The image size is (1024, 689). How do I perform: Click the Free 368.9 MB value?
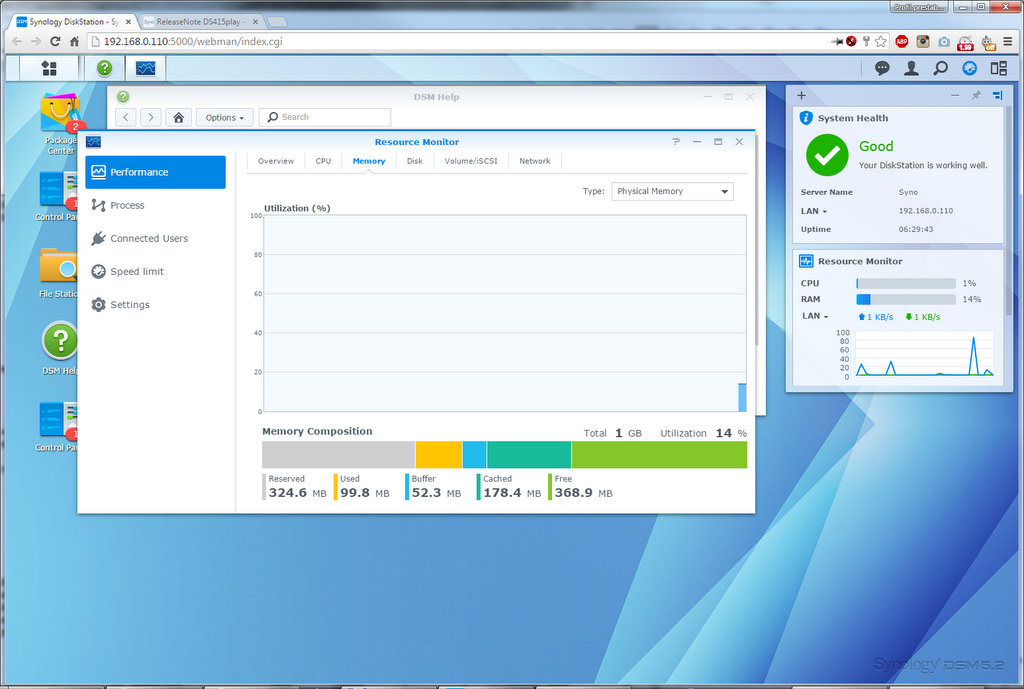coord(584,493)
